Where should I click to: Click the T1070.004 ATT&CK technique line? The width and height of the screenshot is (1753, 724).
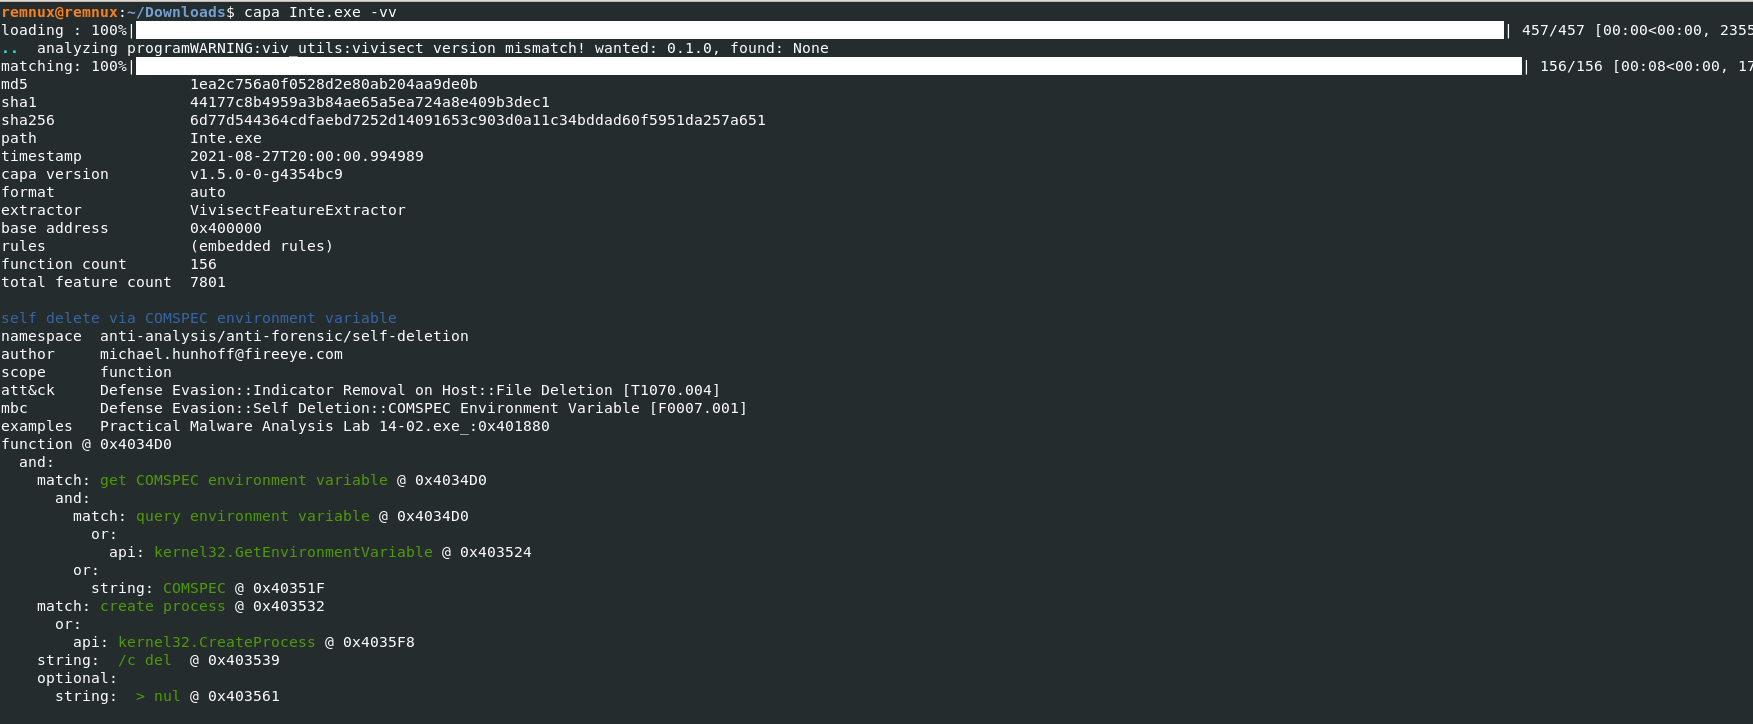point(410,390)
